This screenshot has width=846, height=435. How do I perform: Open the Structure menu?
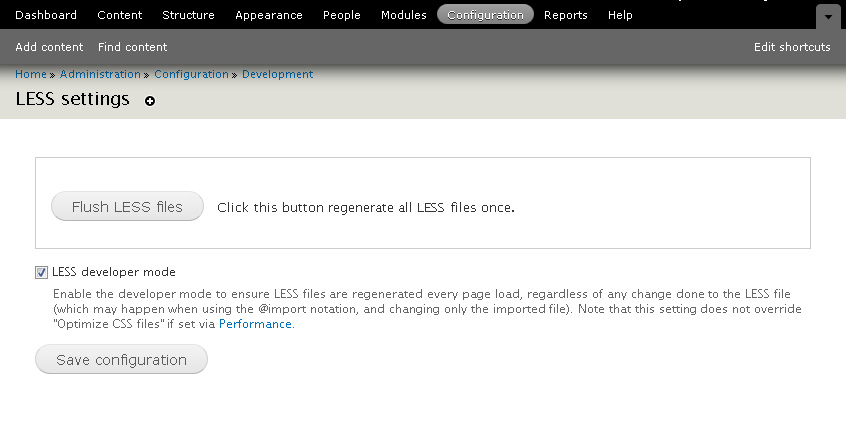[x=188, y=15]
